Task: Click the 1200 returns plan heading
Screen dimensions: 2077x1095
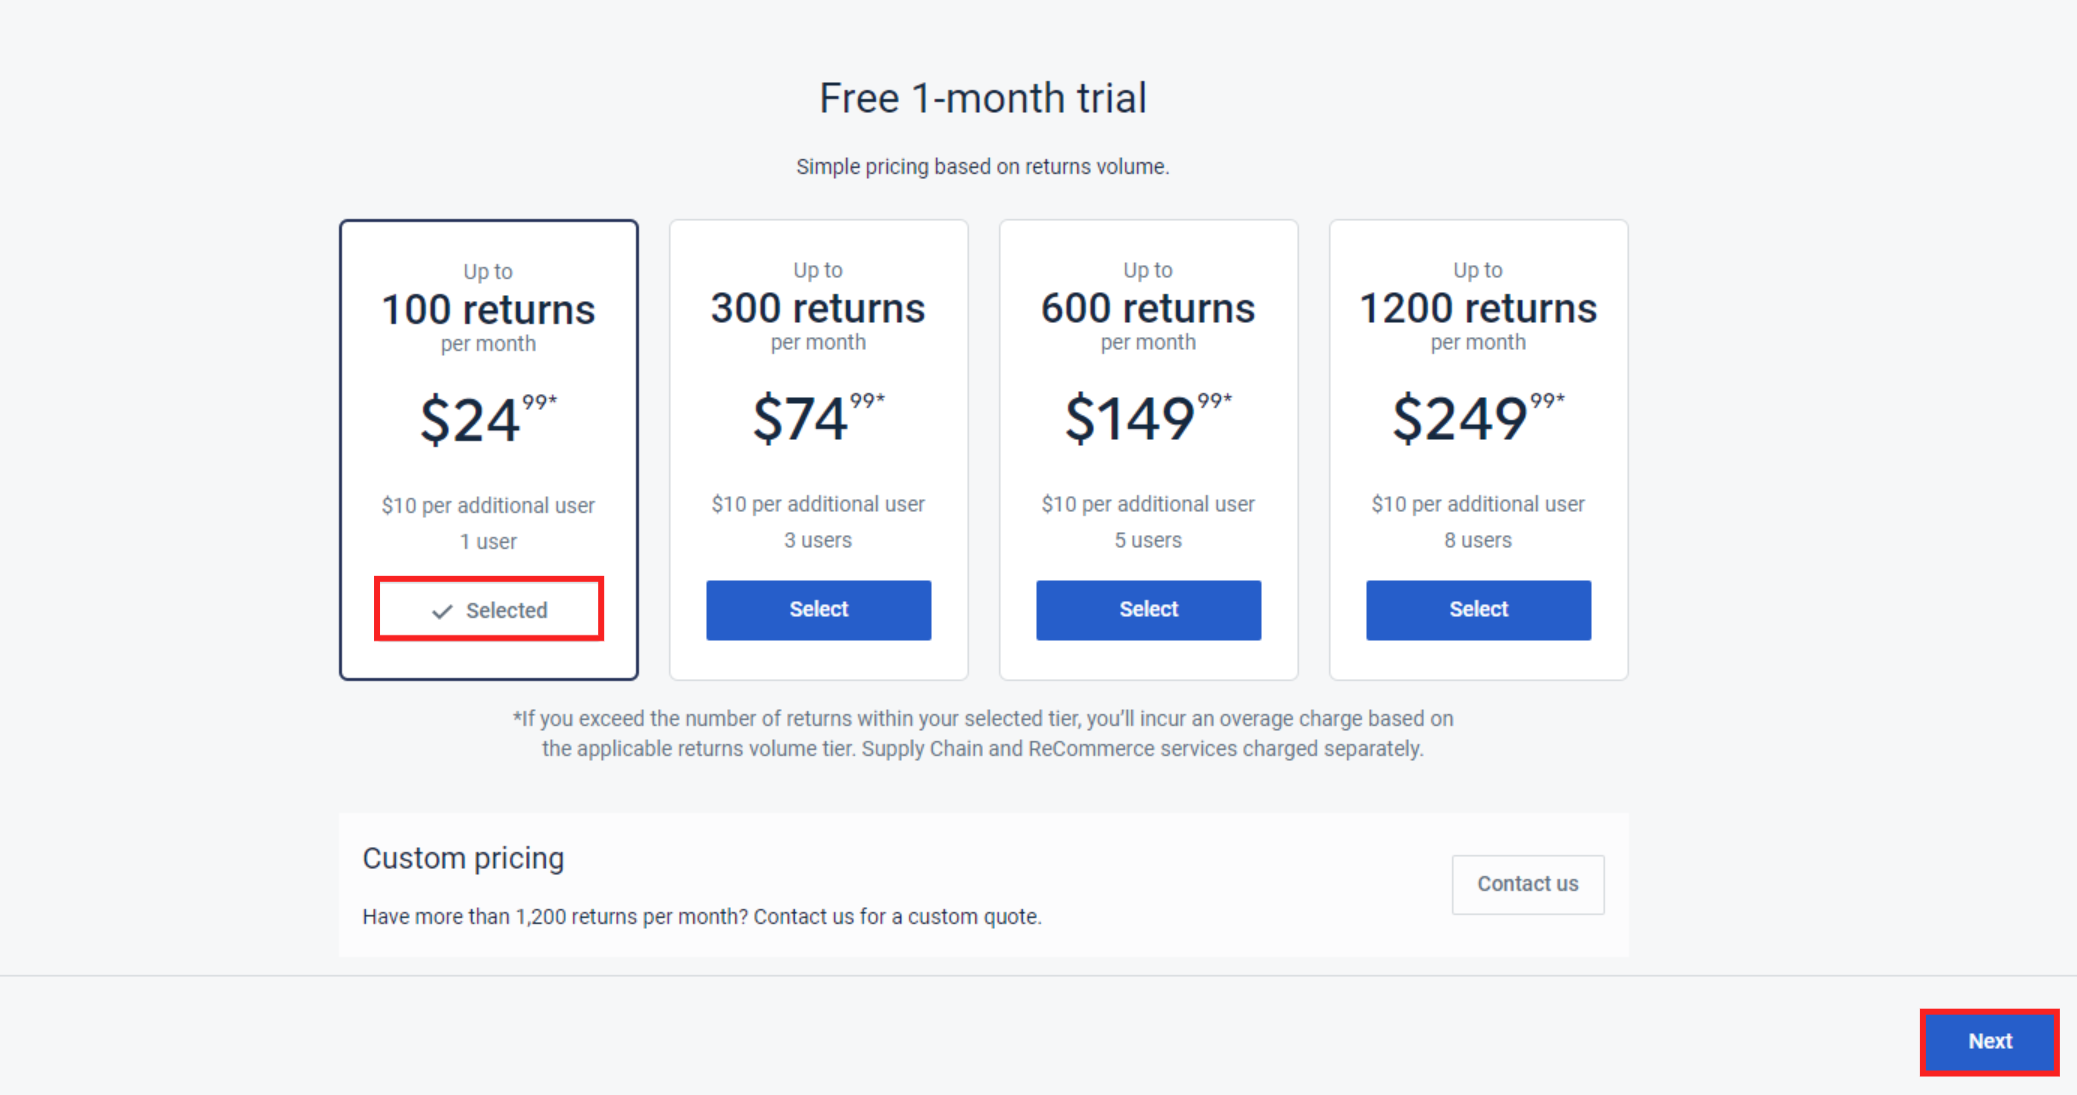Action: point(1478,308)
